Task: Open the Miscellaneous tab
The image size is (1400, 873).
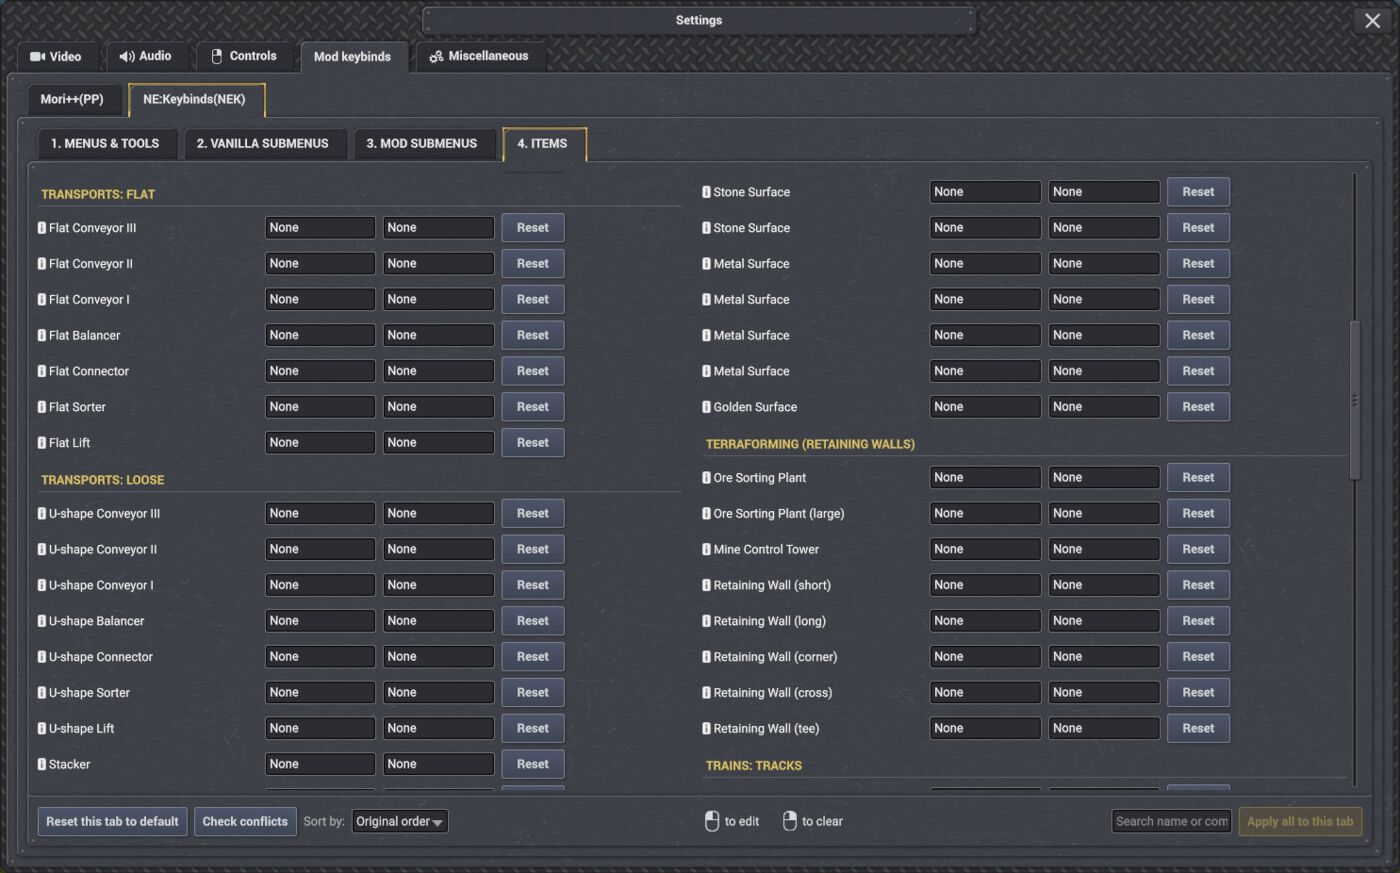Action: [480, 56]
